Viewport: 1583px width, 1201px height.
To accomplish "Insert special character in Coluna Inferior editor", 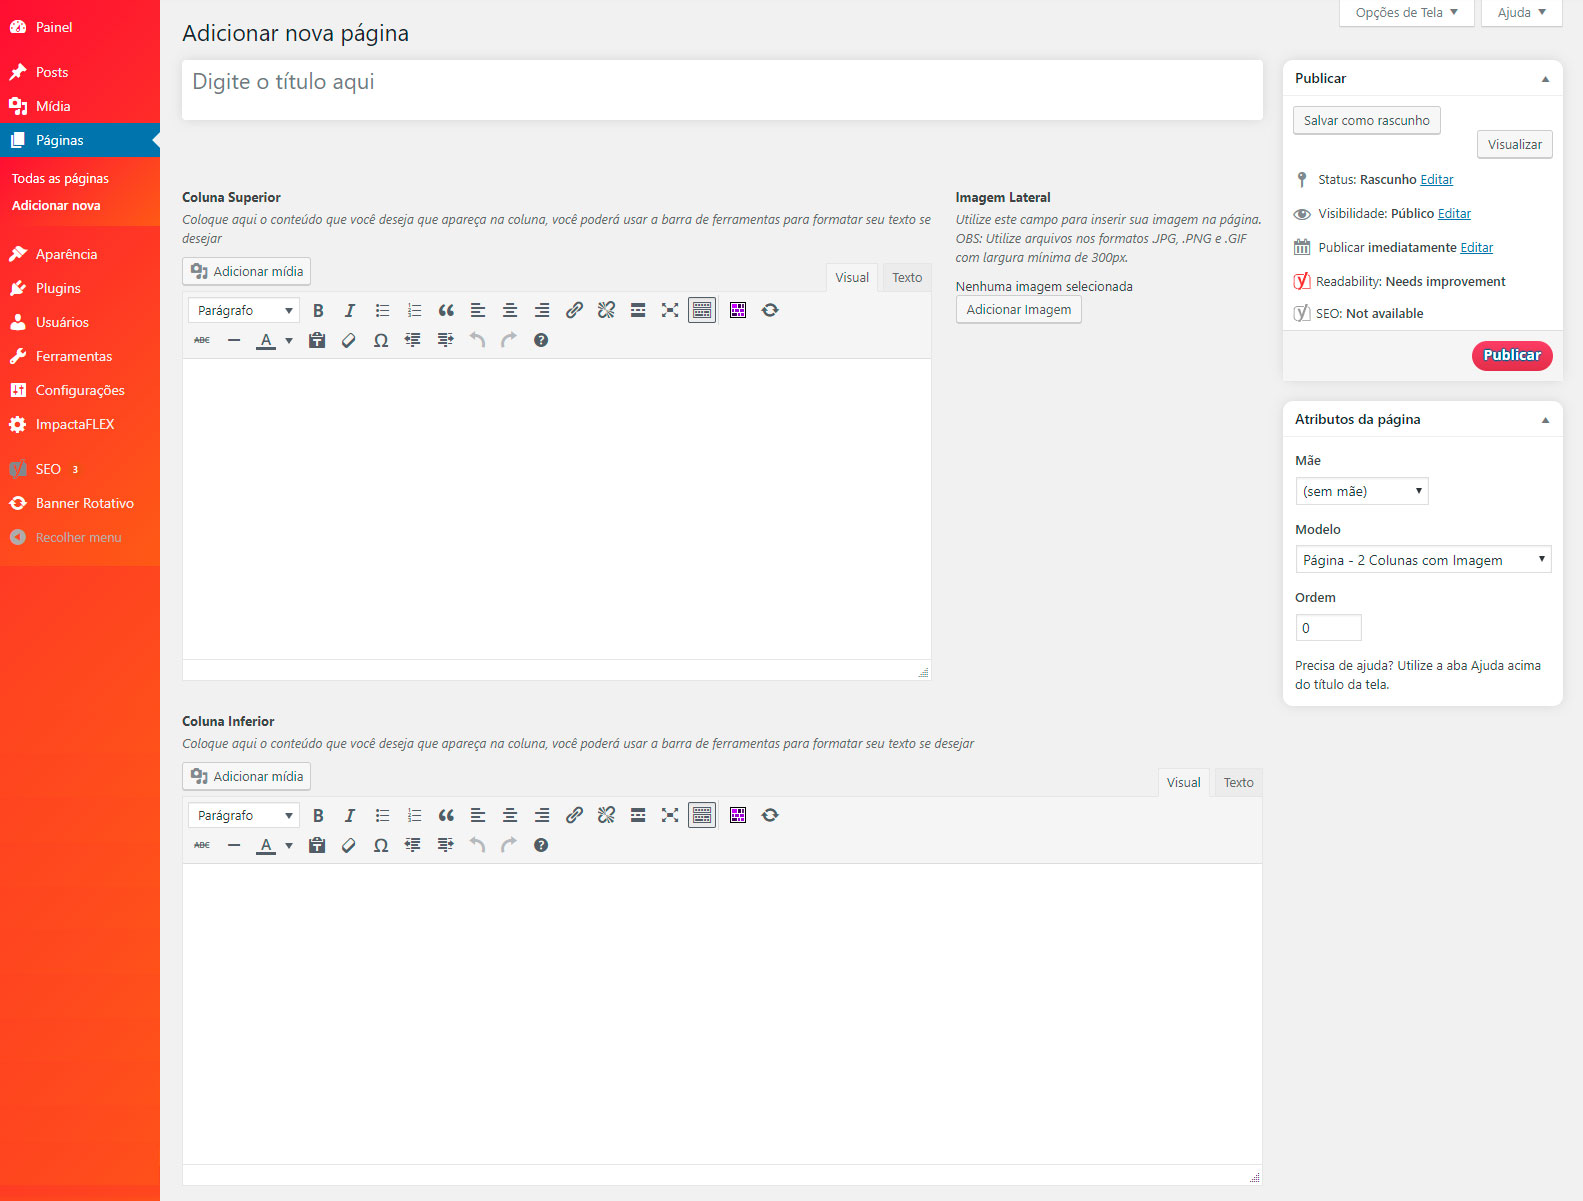I will 381,845.
